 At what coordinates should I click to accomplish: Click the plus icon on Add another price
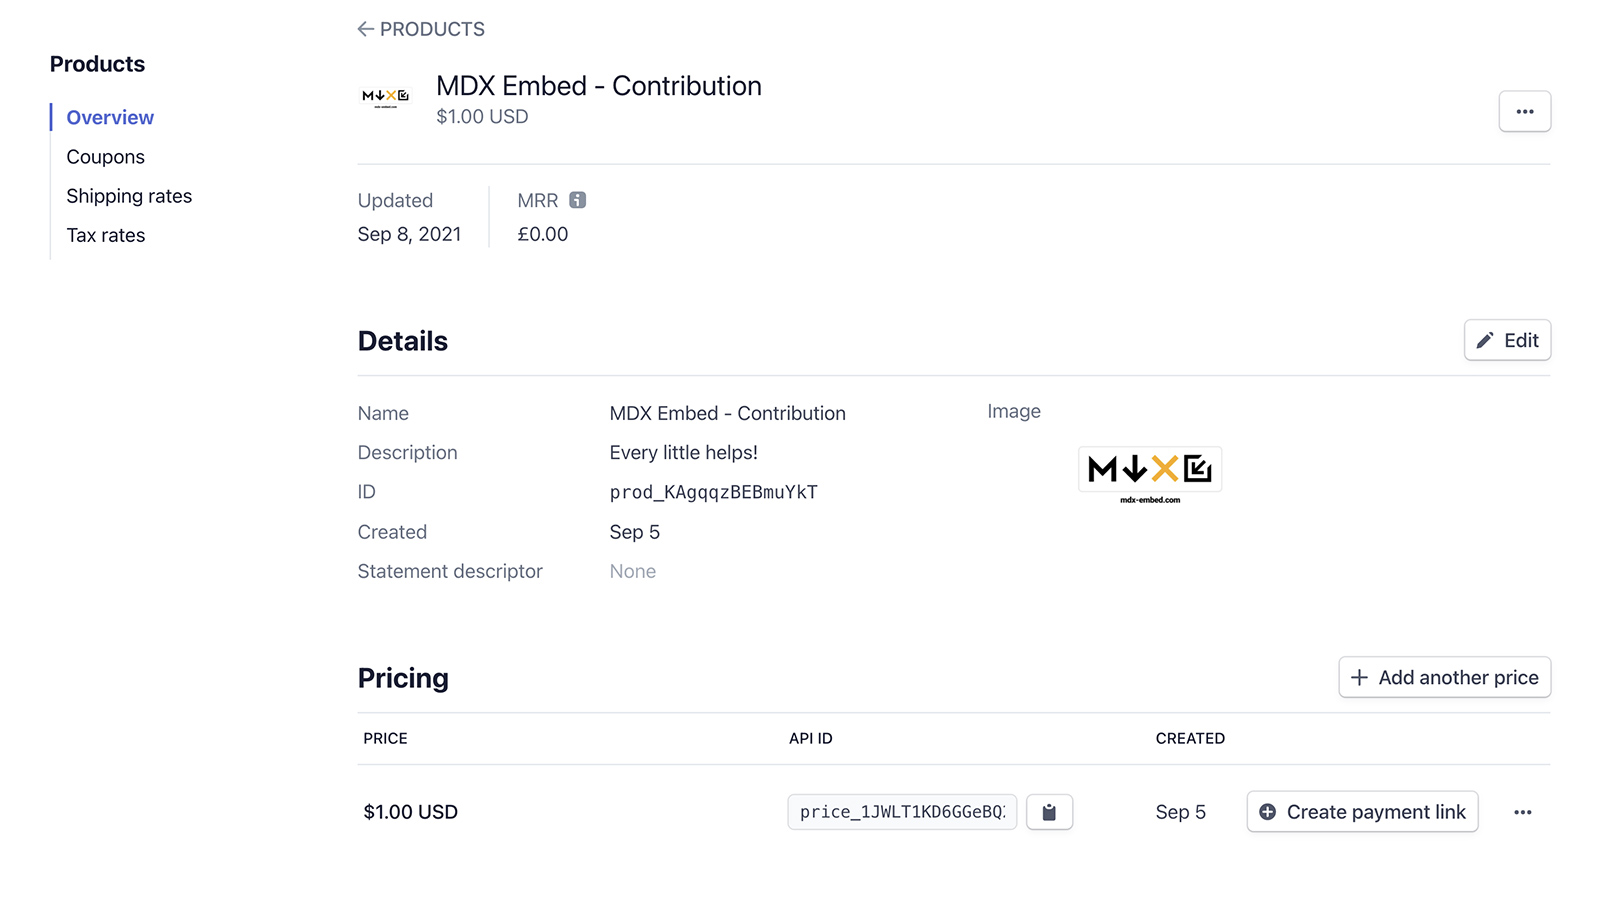coord(1360,677)
